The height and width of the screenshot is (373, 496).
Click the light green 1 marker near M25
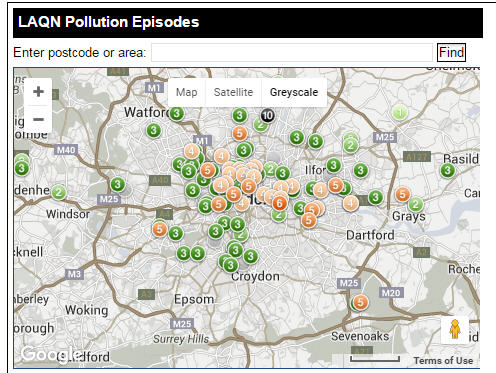[x=400, y=112]
